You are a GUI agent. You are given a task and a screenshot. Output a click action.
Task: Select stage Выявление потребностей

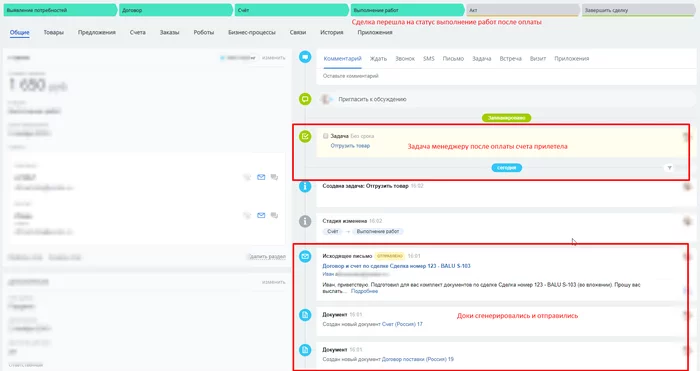pyautogui.click(x=60, y=10)
